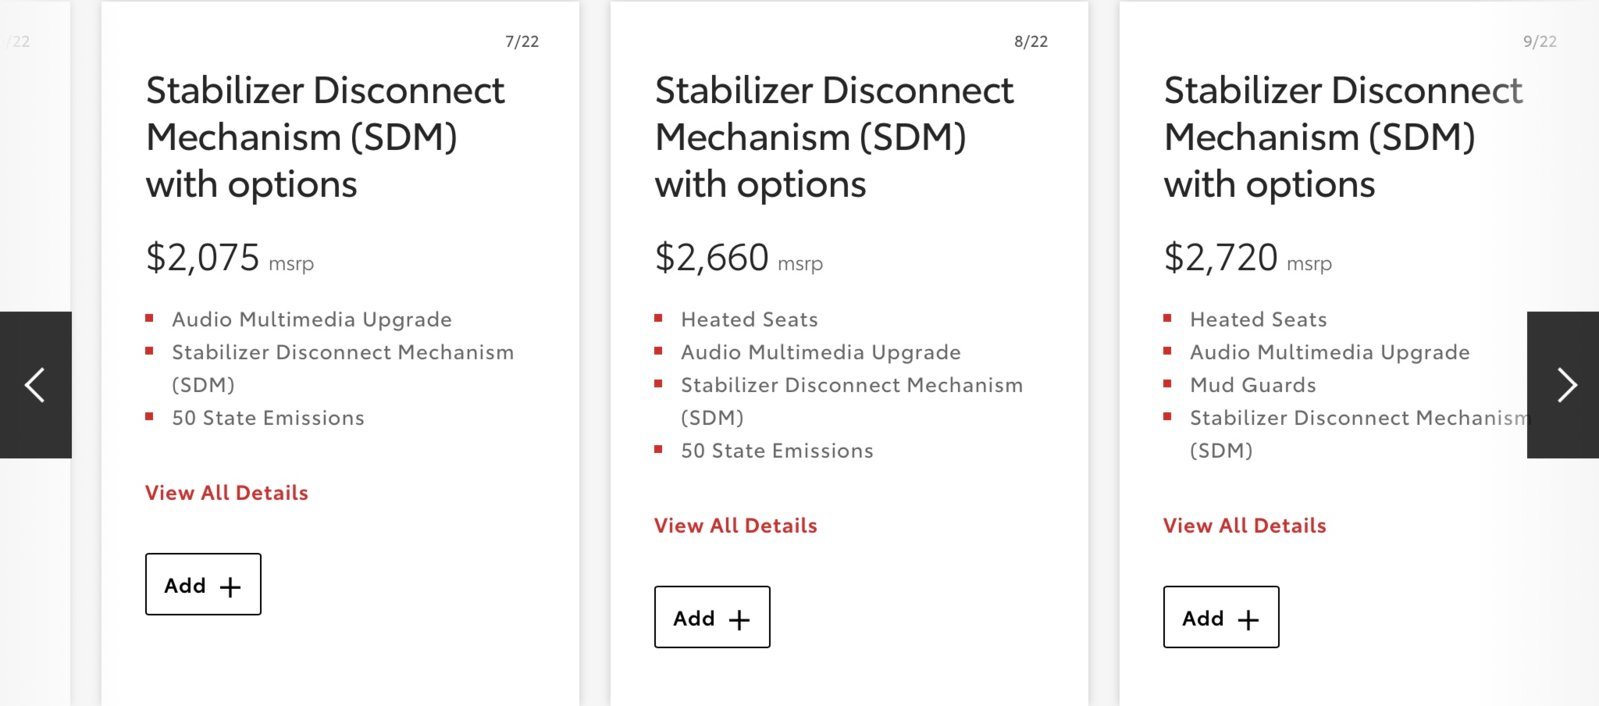Add the $2,660 SDM package
Screen dimensions: 1599x706
click(x=712, y=617)
